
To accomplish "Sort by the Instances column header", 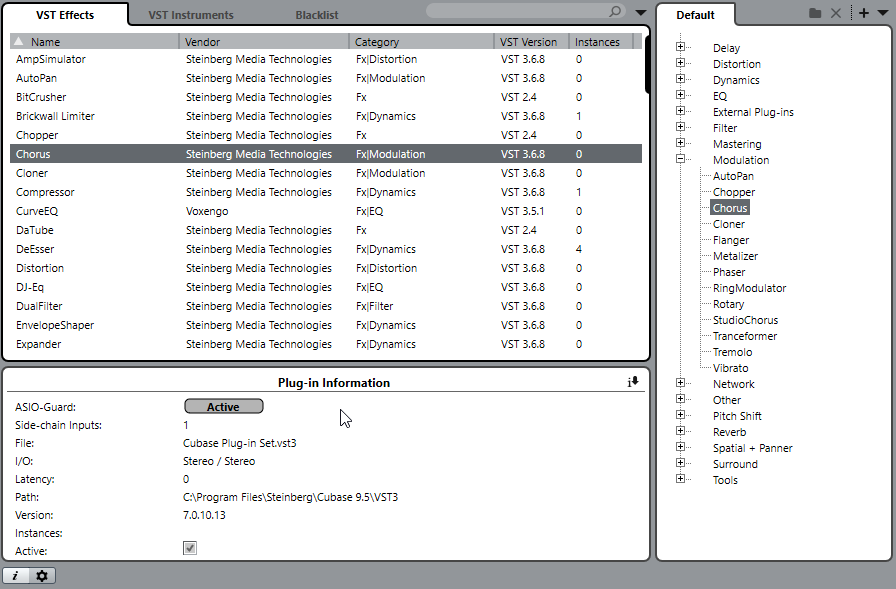I will [x=601, y=42].
